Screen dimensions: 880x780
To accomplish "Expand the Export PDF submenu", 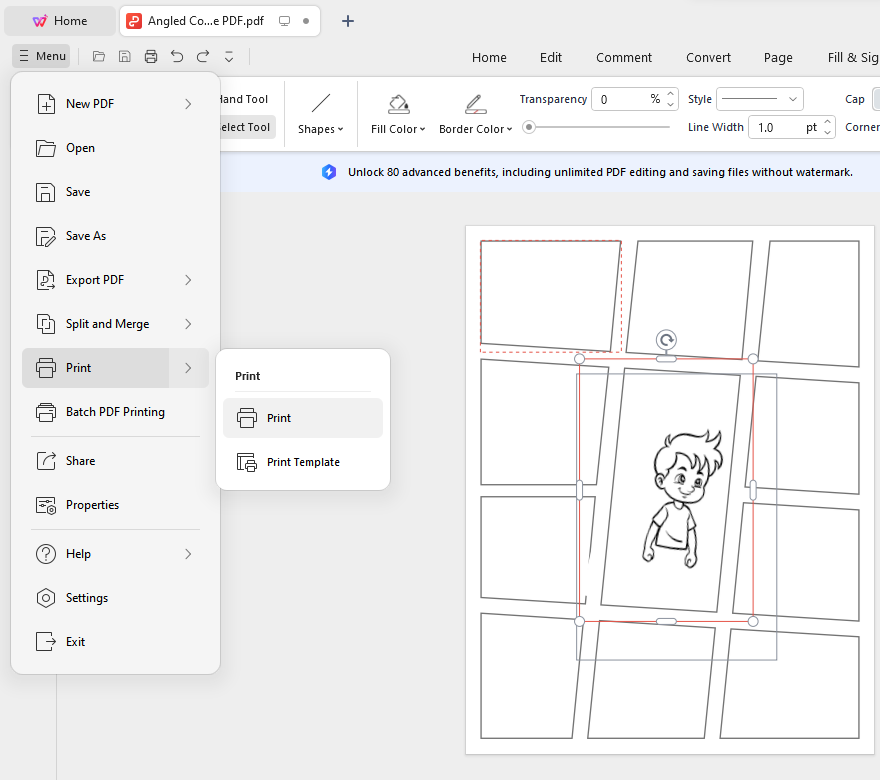I will 188,280.
